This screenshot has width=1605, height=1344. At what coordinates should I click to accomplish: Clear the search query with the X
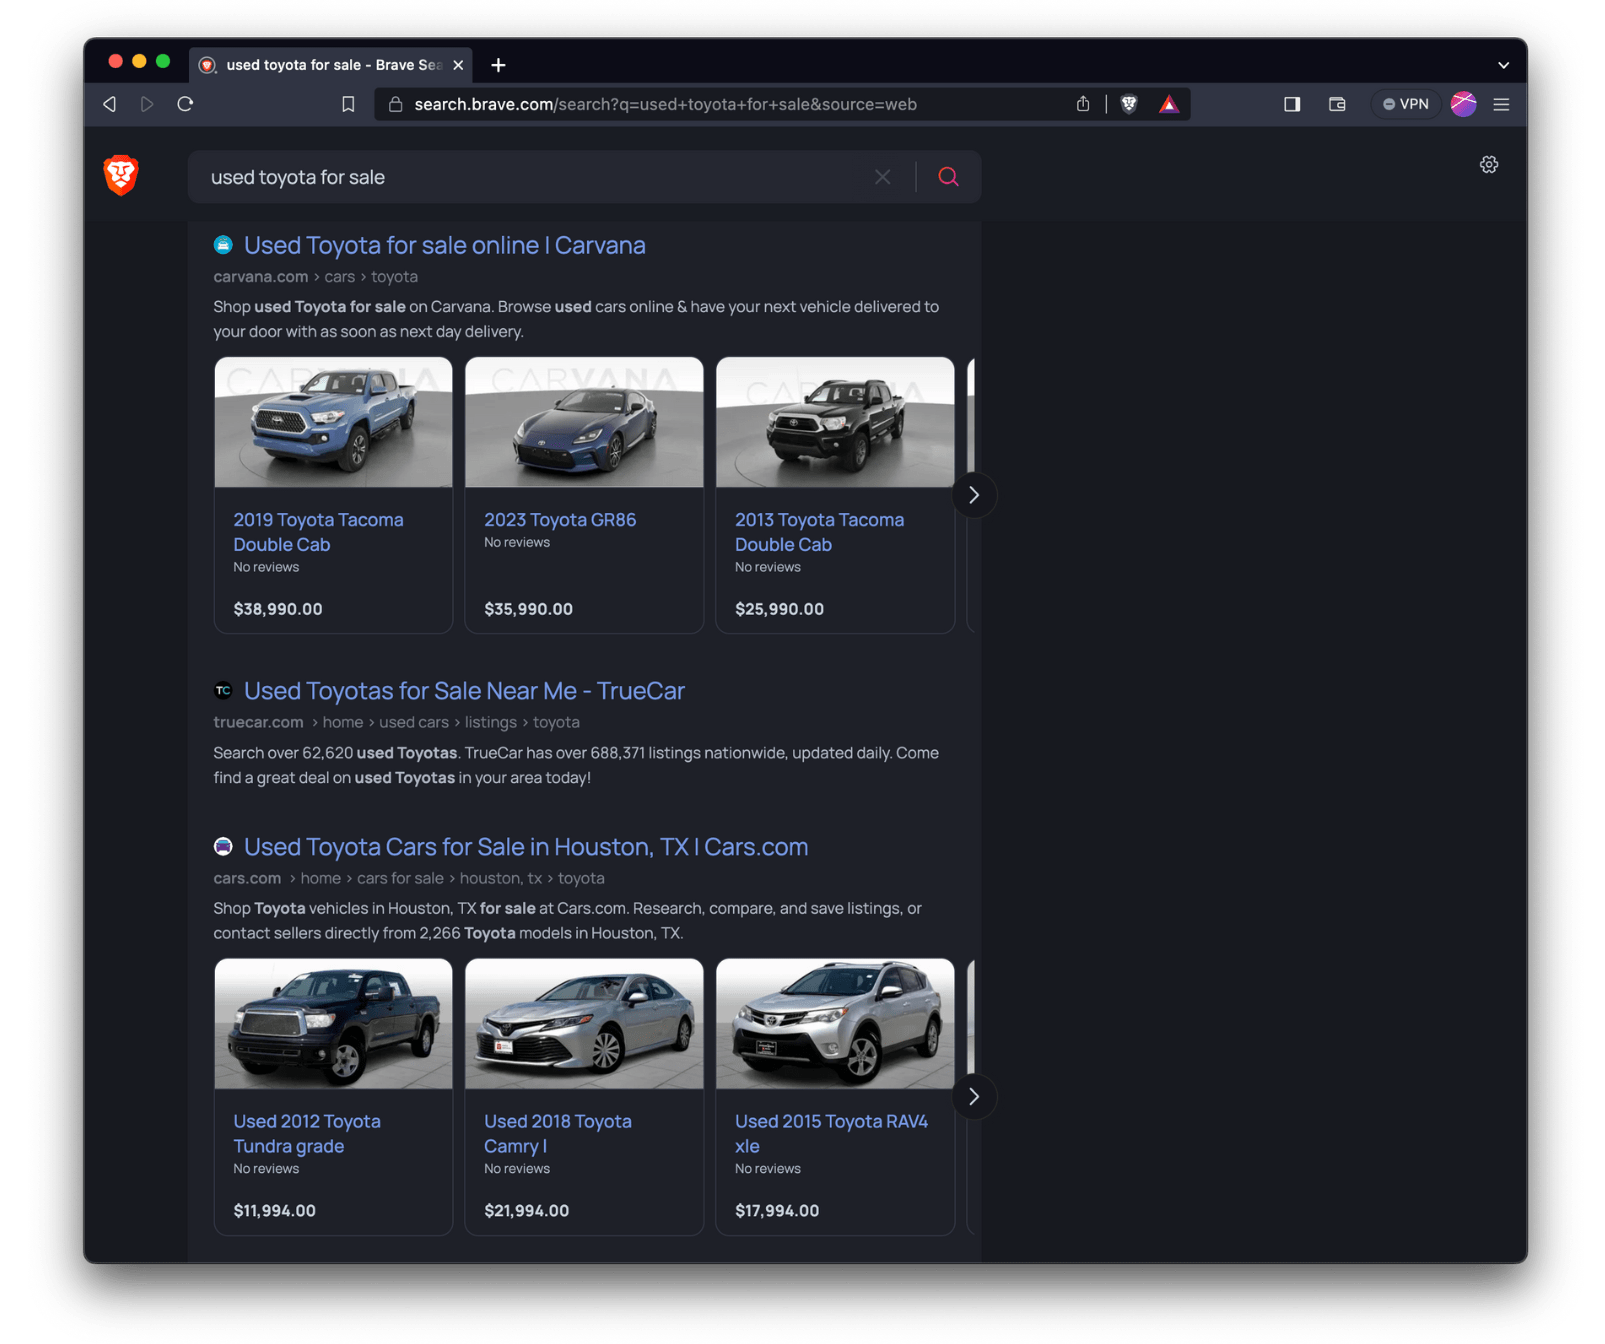pyautogui.click(x=883, y=177)
